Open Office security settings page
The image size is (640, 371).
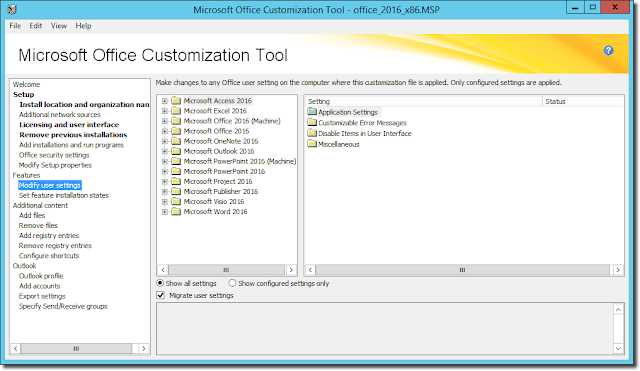pos(54,155)
